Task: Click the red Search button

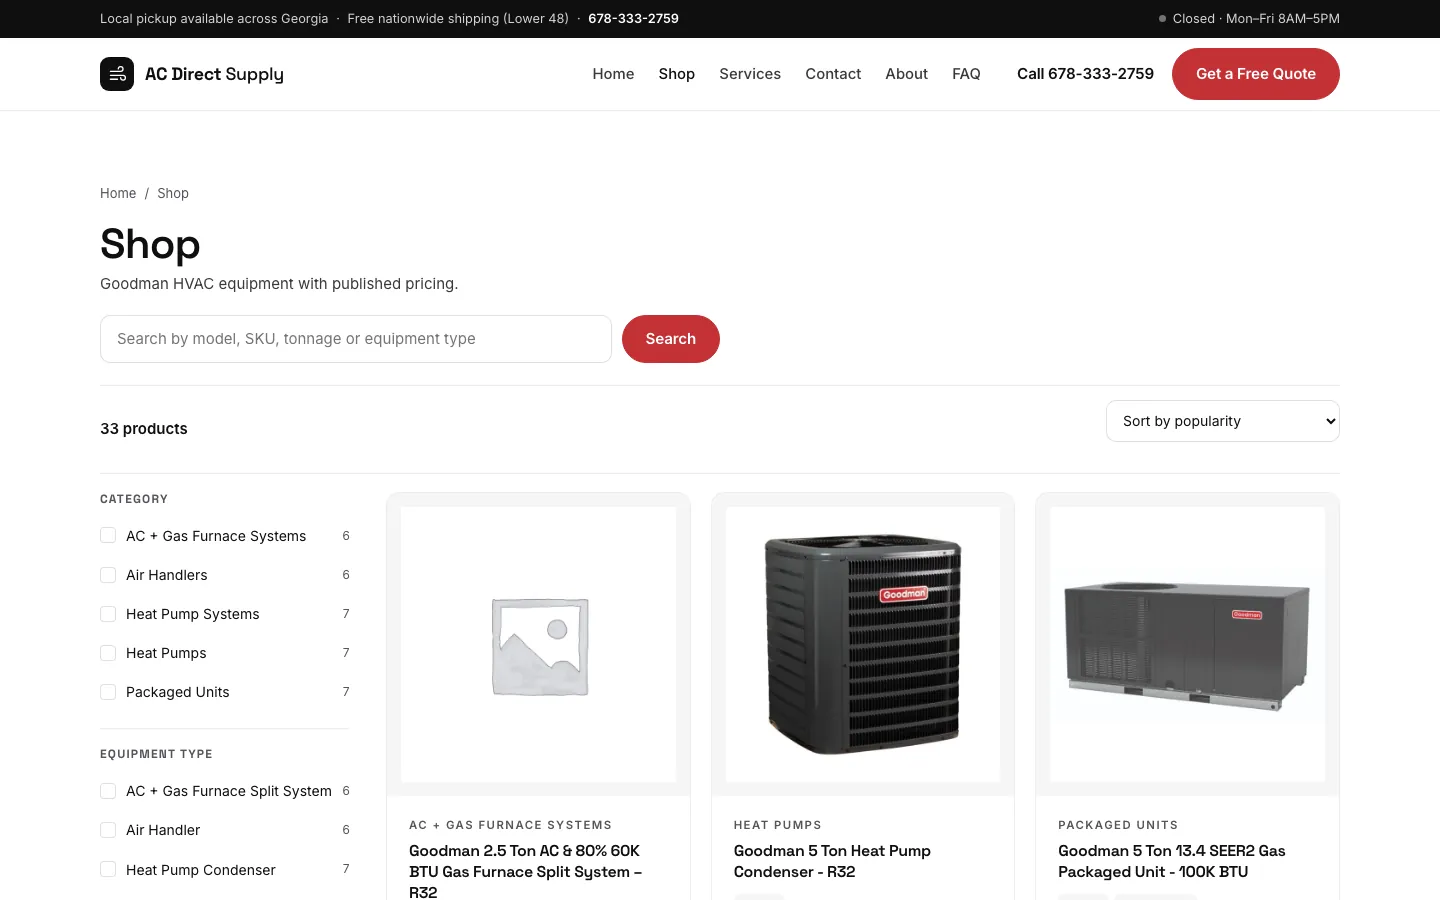Action: pyautogui.click(x=671, y=339)
